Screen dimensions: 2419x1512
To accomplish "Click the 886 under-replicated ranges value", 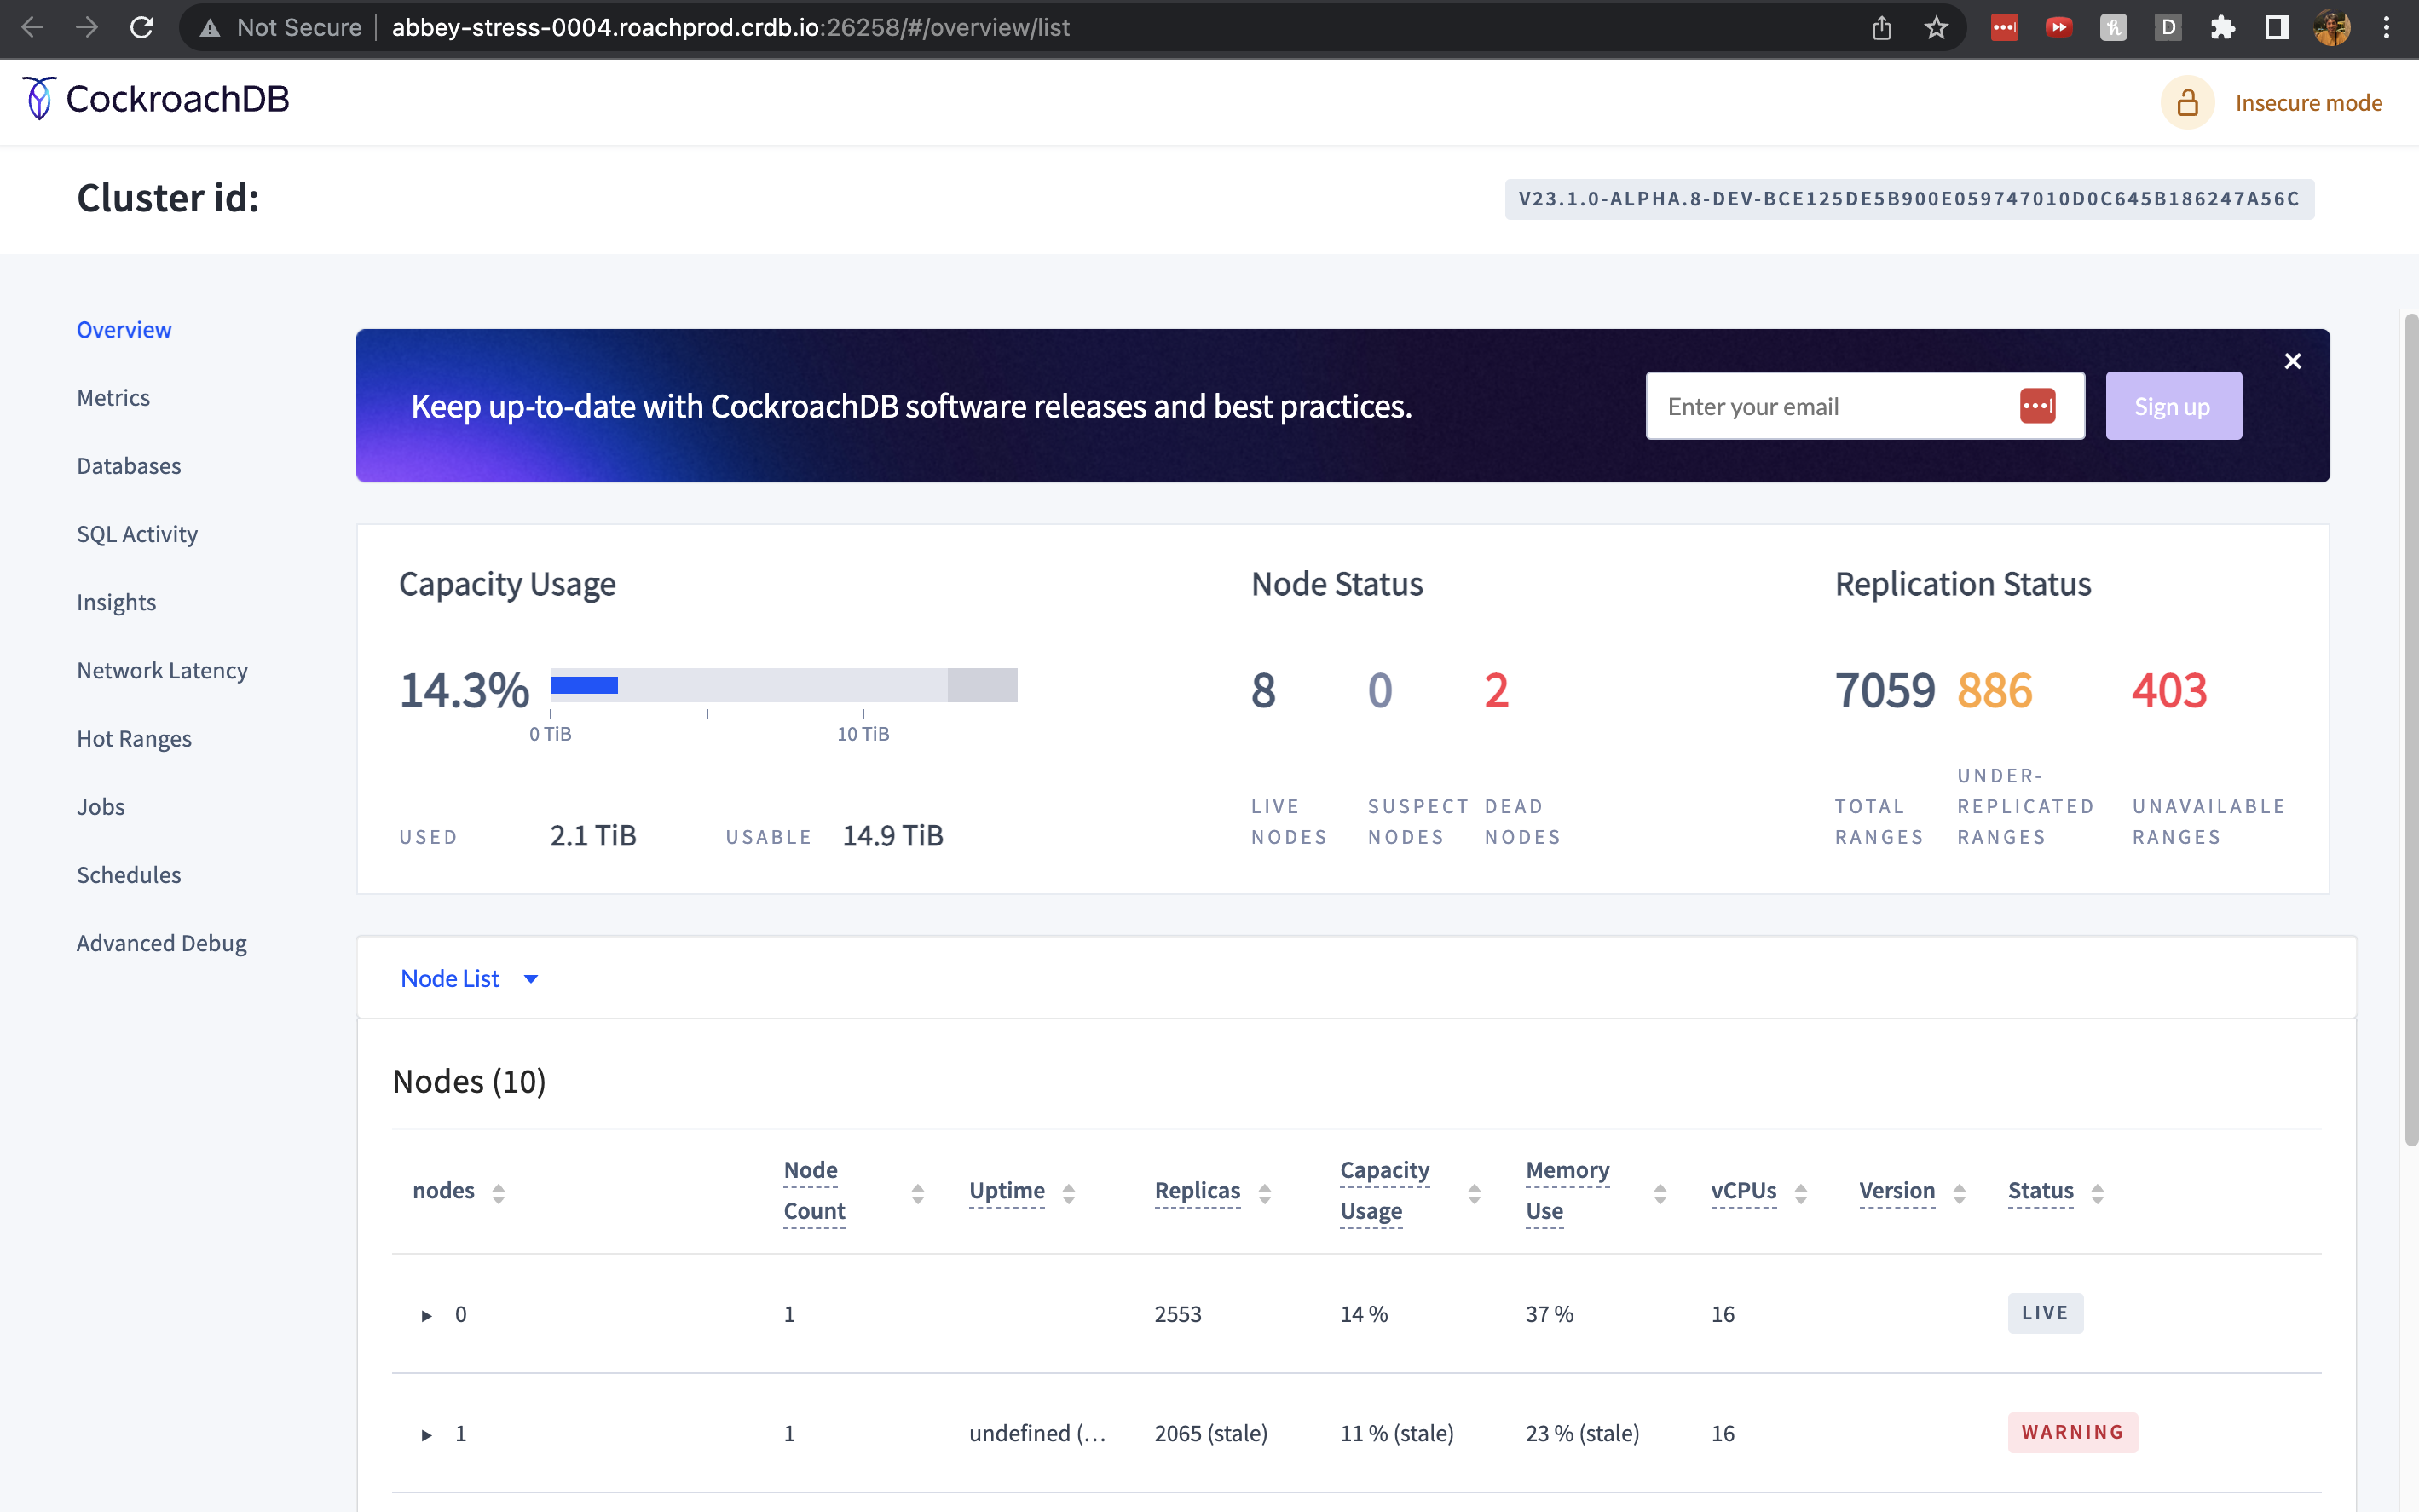I will click(1994, 690).
